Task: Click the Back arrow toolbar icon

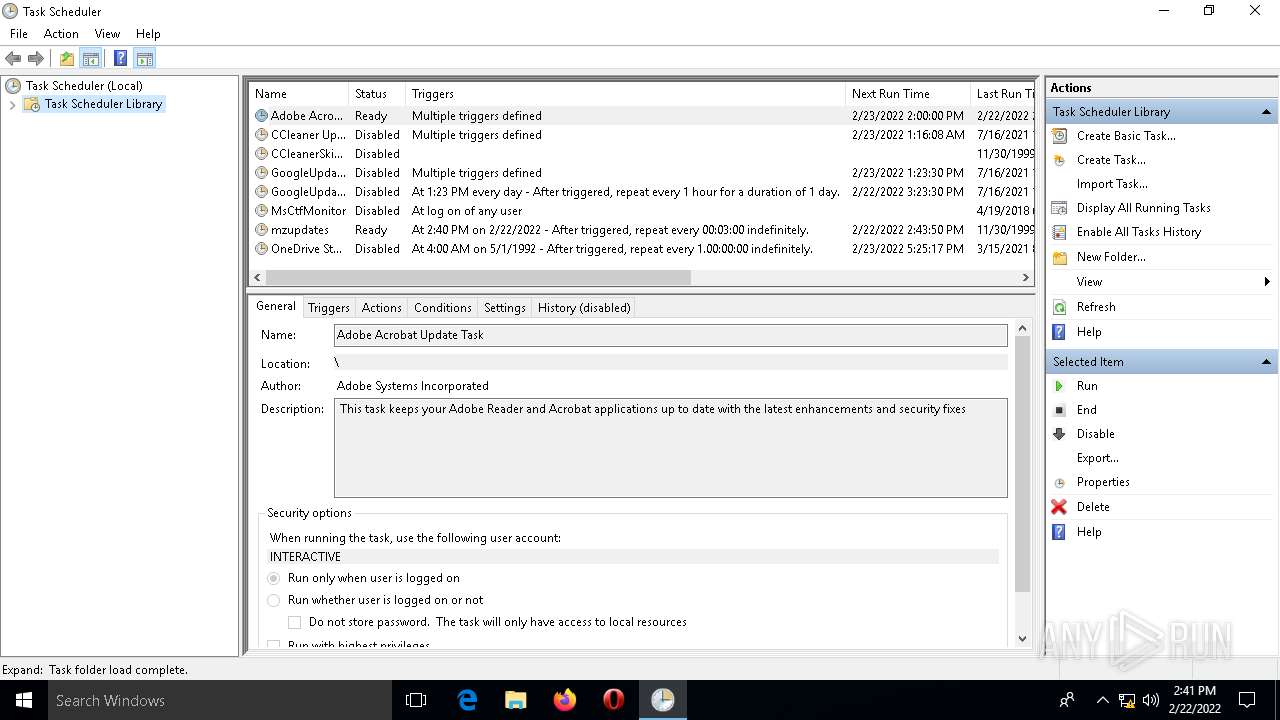Action: tap(13, 59)
